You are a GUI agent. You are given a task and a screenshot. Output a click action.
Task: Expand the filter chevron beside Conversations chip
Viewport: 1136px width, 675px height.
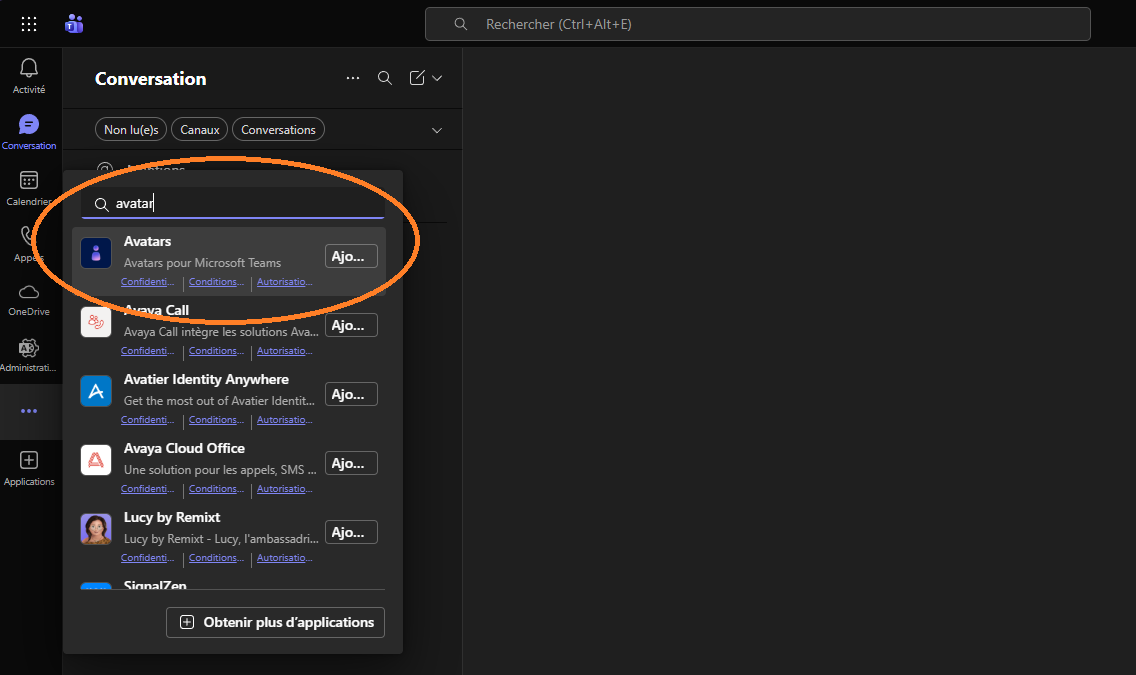click(x=436, y=130)
